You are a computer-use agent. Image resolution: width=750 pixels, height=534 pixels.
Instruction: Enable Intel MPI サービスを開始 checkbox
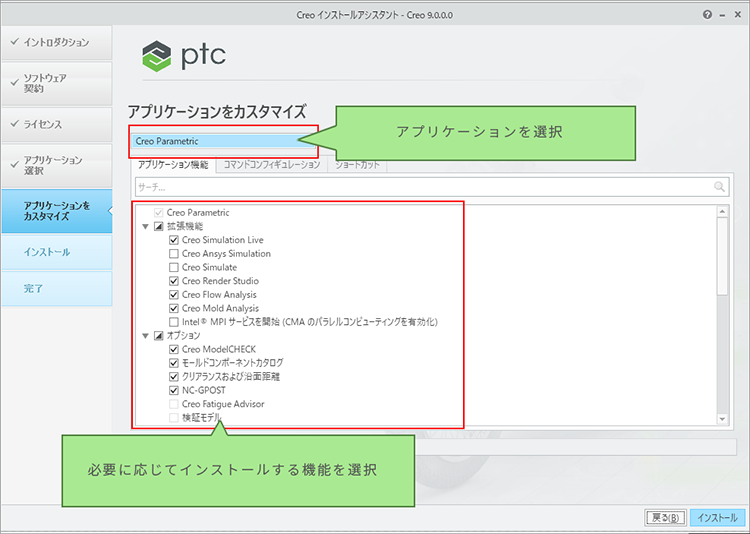(174, 322)
